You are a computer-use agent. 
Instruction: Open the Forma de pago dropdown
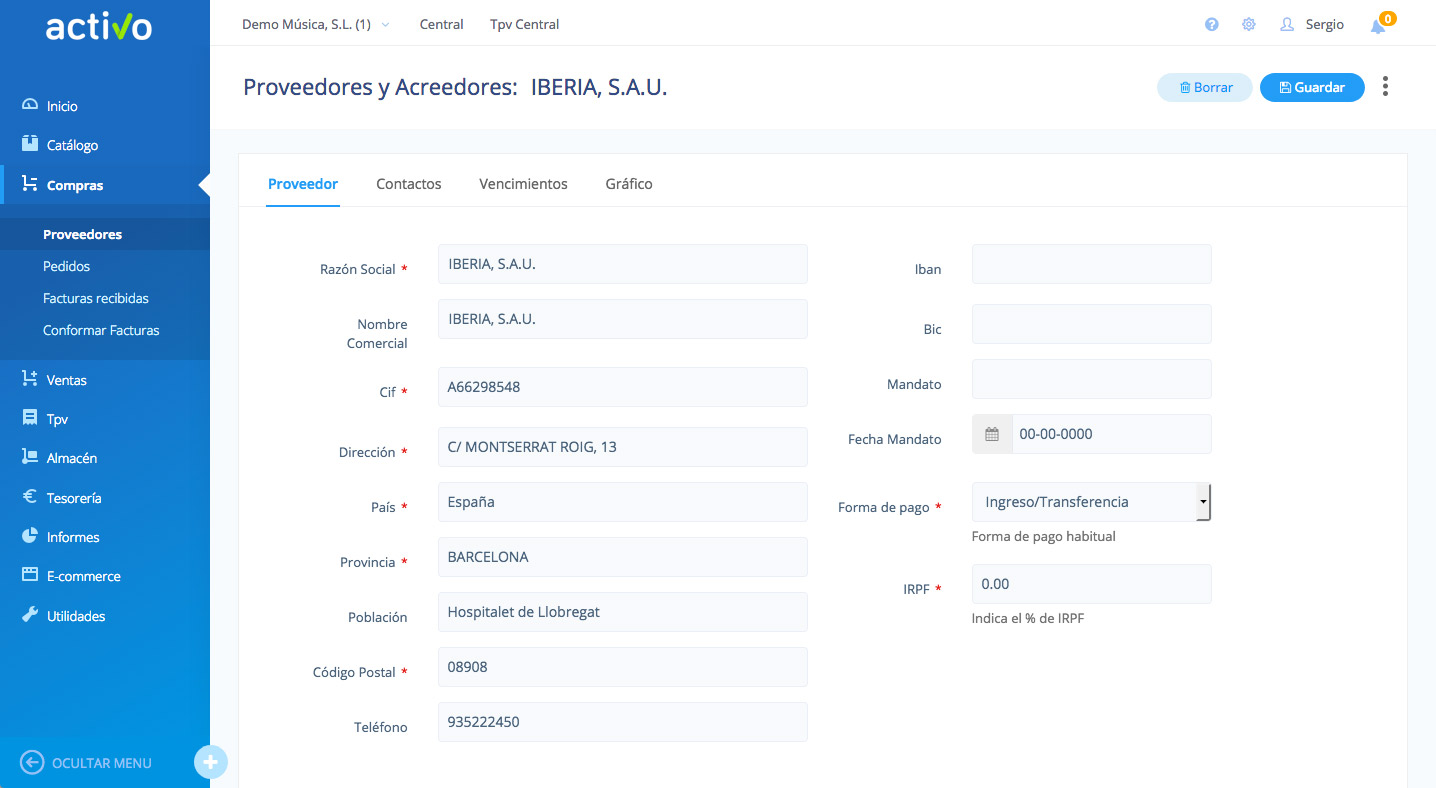[1091, 502]
